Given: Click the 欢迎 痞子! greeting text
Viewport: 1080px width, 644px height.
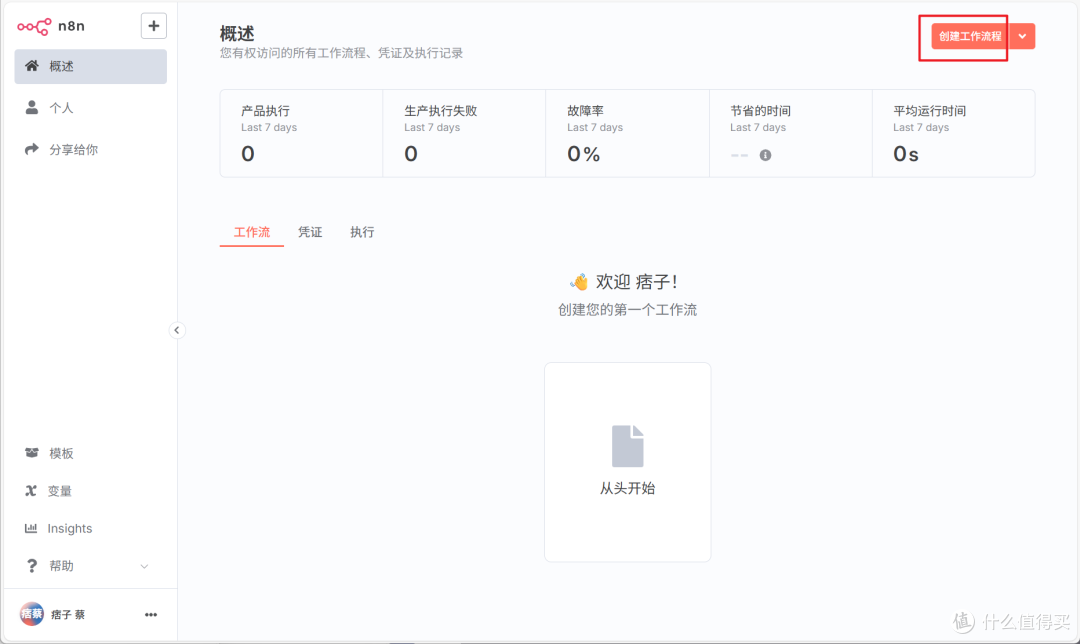Looking at the screenshot, I should tap(636, 282).
